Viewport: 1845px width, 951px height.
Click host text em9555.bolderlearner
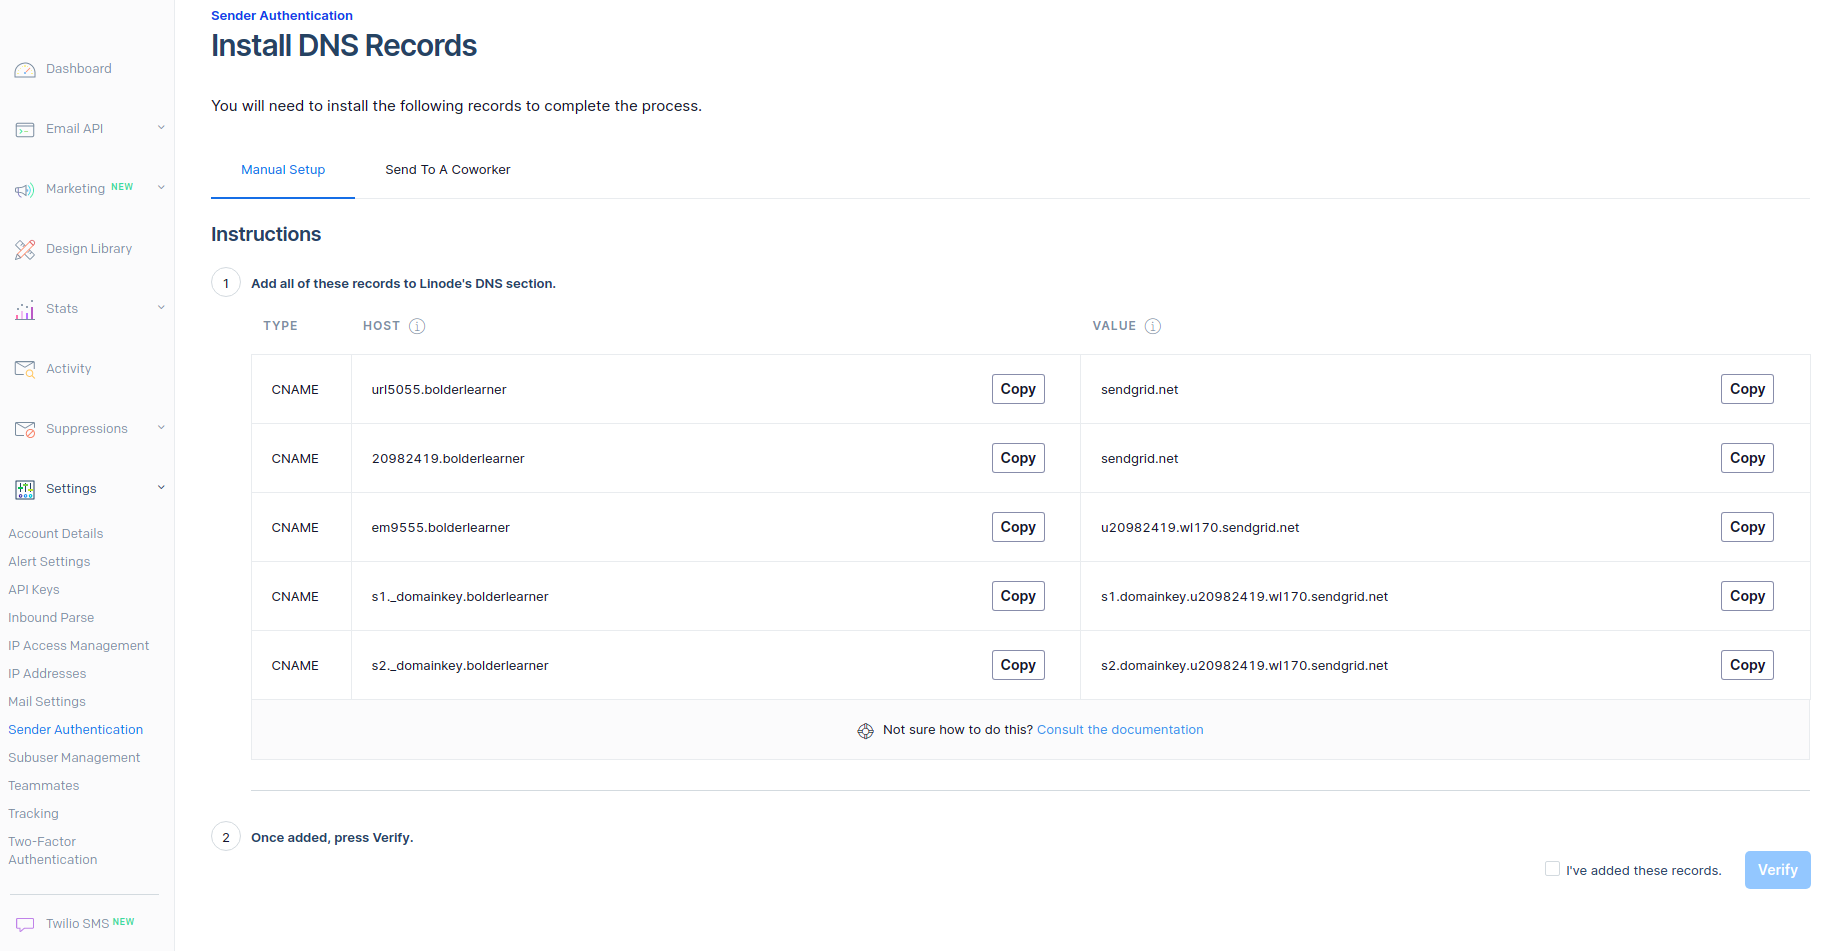coord(441,528)
